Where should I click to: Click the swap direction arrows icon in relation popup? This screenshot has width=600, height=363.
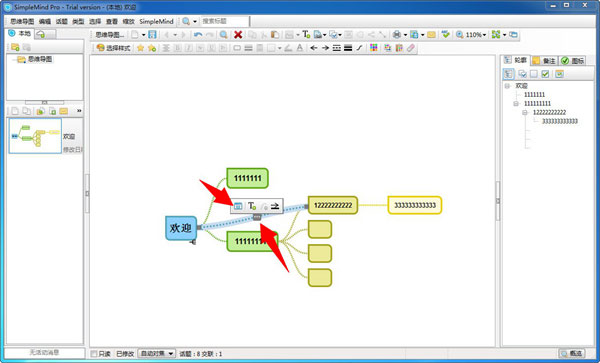click(275, 206)
